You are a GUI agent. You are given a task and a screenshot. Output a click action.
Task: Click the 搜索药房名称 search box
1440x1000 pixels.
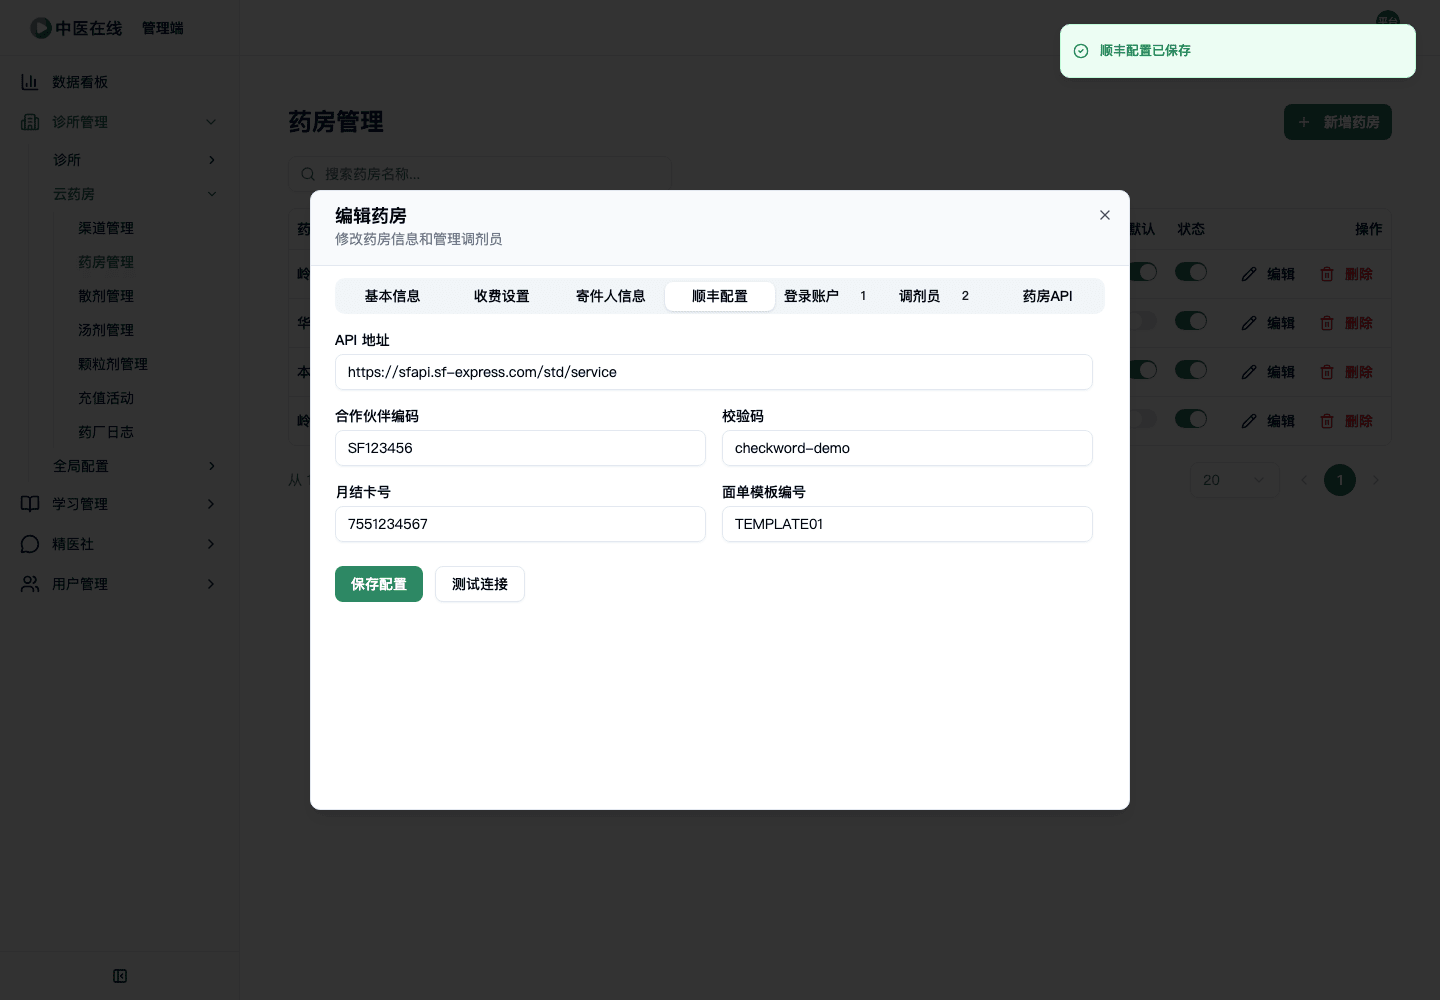coord(480,174)
